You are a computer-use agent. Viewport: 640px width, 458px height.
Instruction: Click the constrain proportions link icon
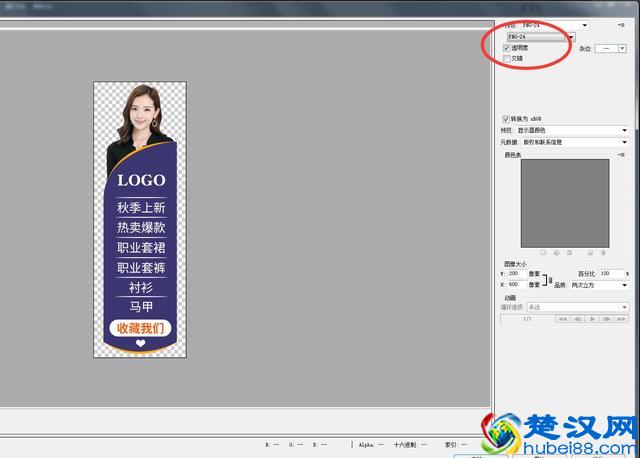pyautogui.click(x=549, y=279)
